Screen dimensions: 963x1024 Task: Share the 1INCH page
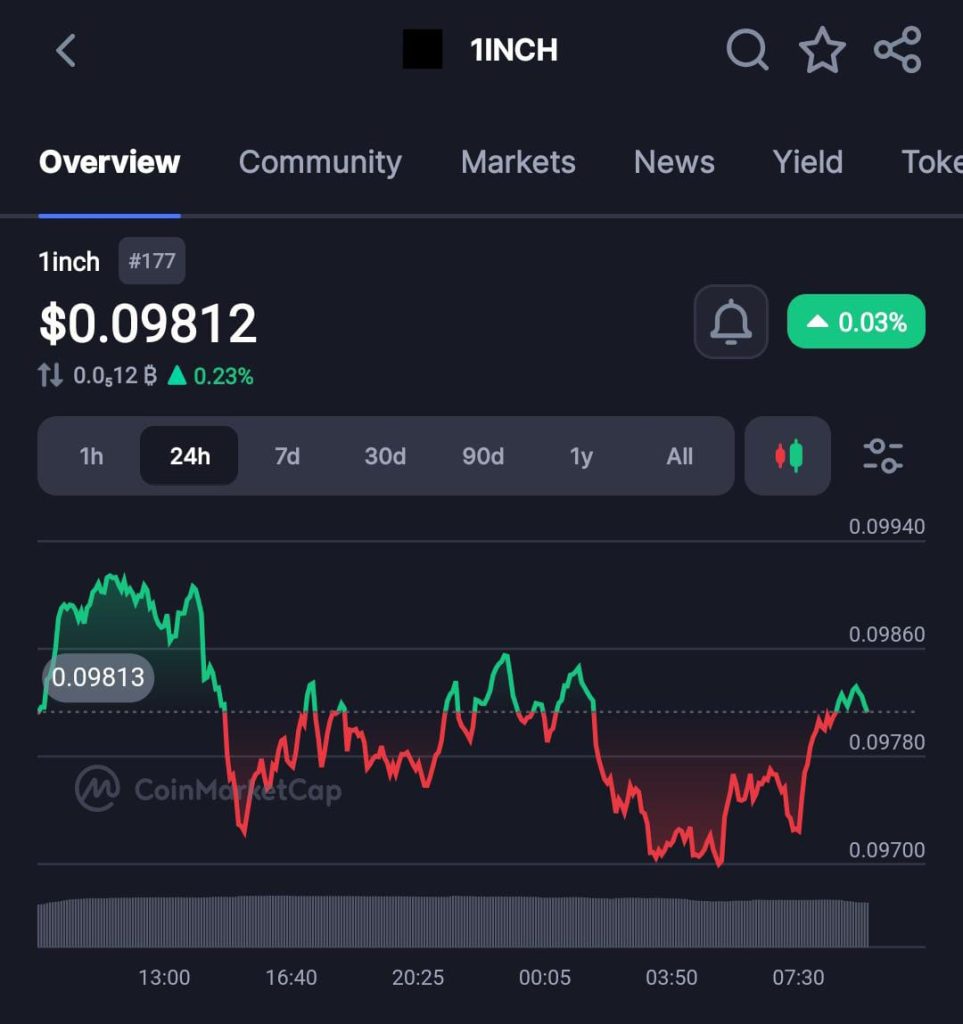898,50
